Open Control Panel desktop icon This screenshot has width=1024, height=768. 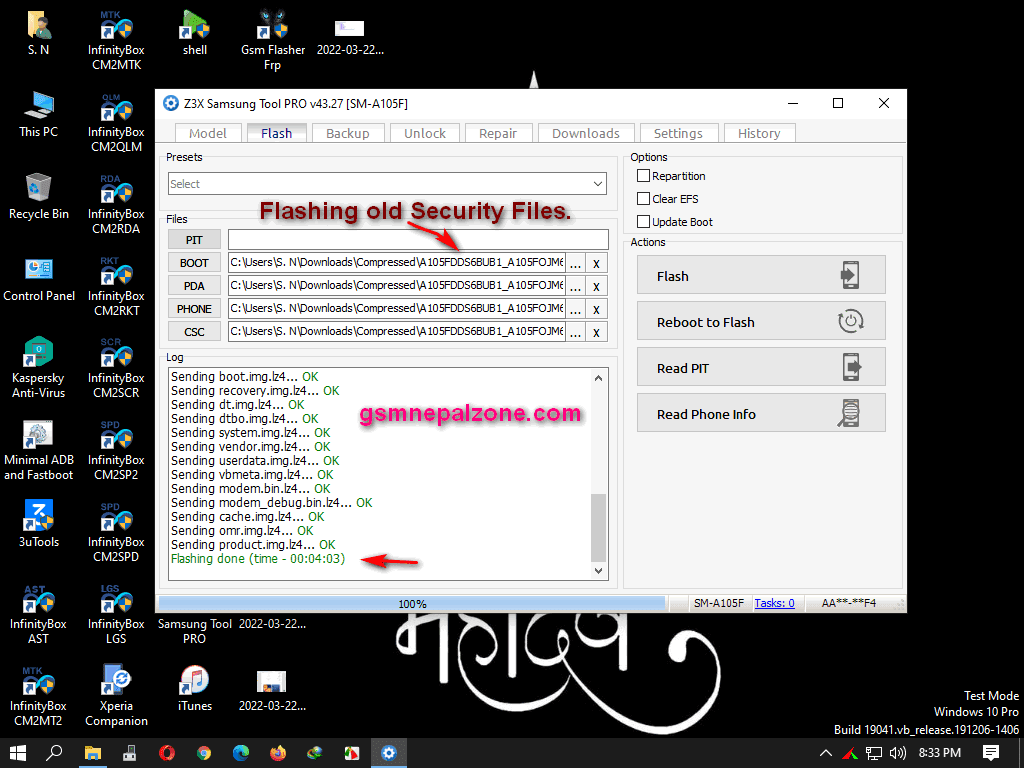click(39, 279)
